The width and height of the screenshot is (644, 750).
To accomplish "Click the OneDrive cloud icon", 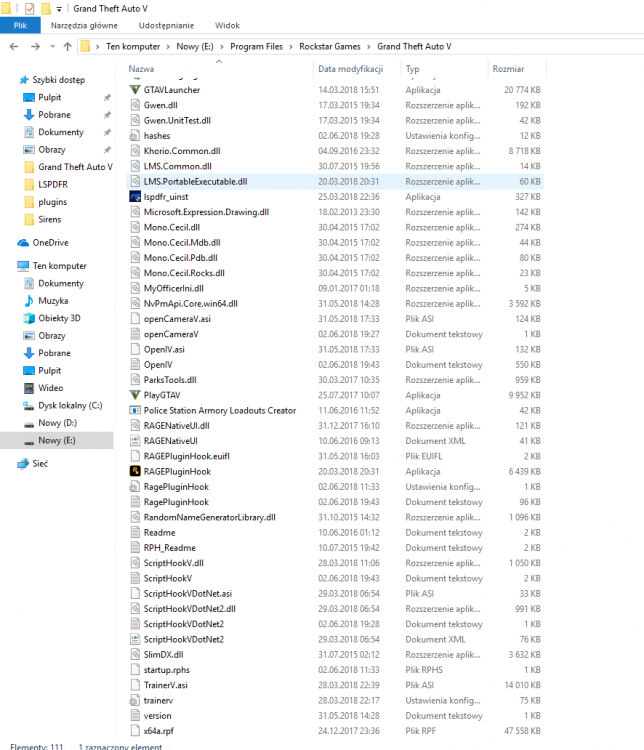I will coord(23,243).
